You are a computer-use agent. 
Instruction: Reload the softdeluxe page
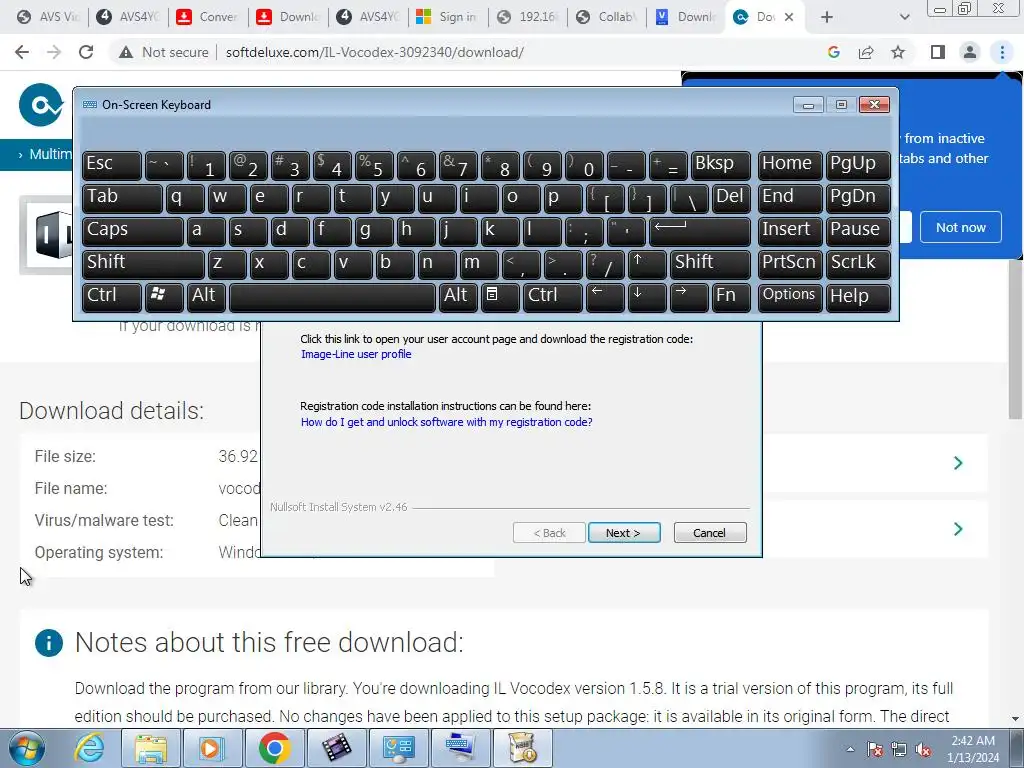pyautogui.click(x=86, y=52)
